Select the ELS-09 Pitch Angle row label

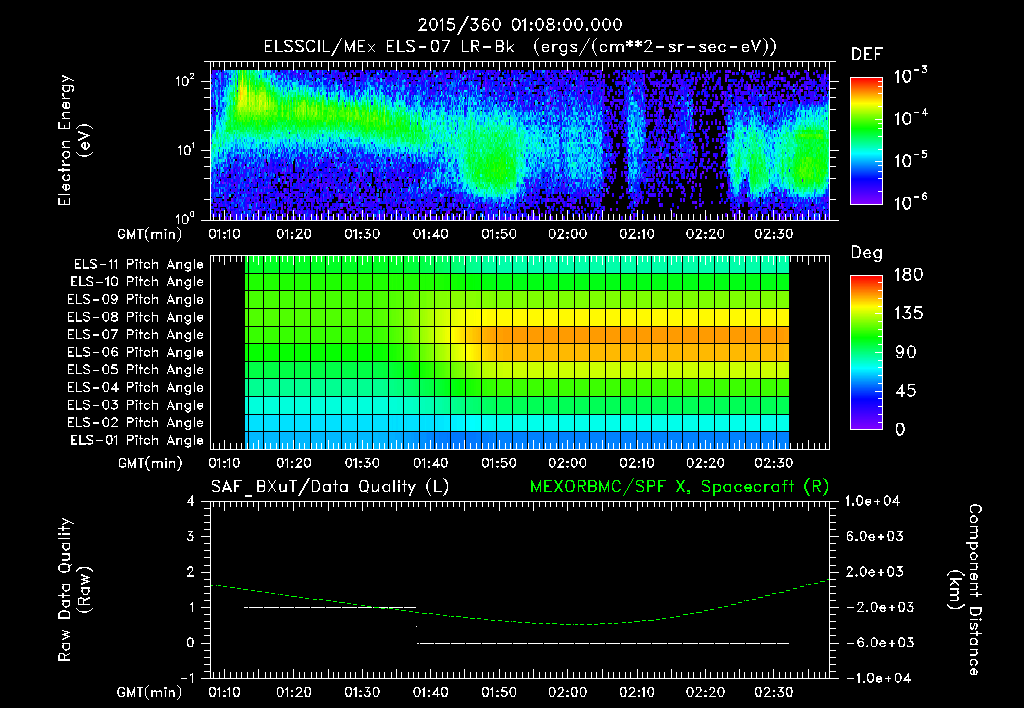click(136, 300)
